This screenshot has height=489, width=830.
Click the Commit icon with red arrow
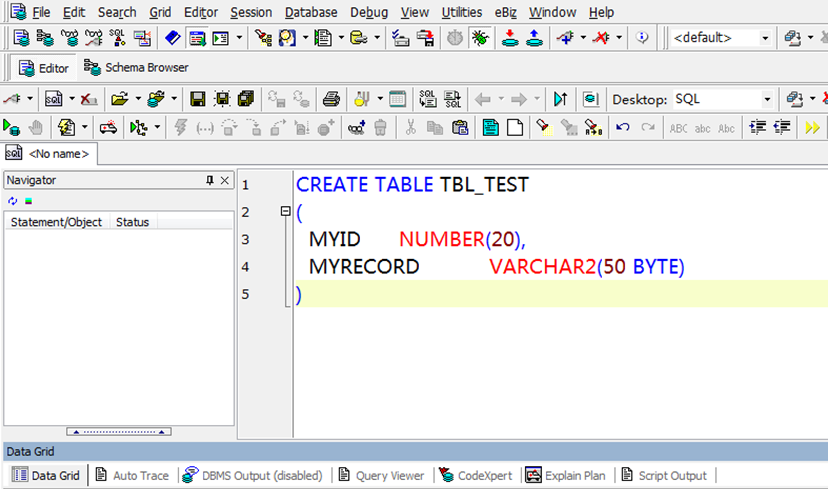(510, 38)
